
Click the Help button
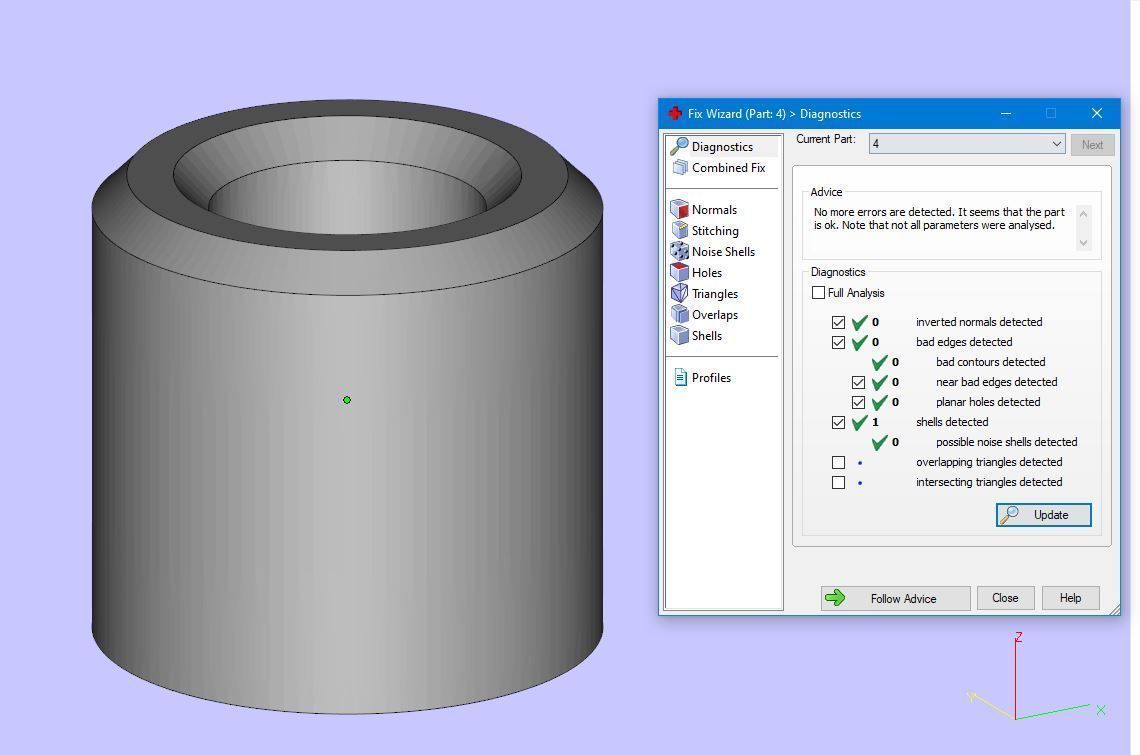pos(1070,598)
